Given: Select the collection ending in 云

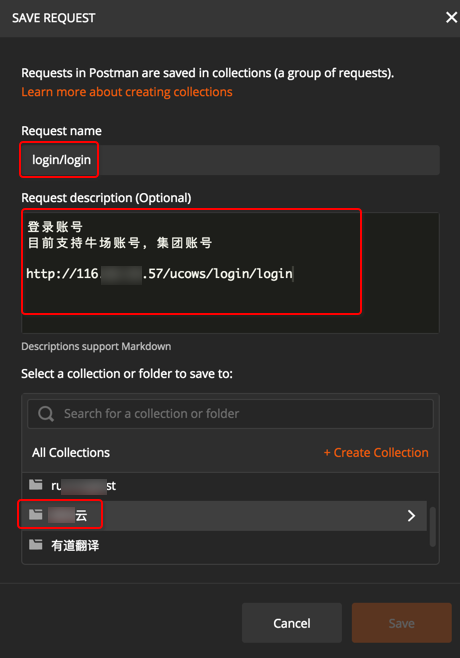Looking at the screenshot, I should coord(225,516).
